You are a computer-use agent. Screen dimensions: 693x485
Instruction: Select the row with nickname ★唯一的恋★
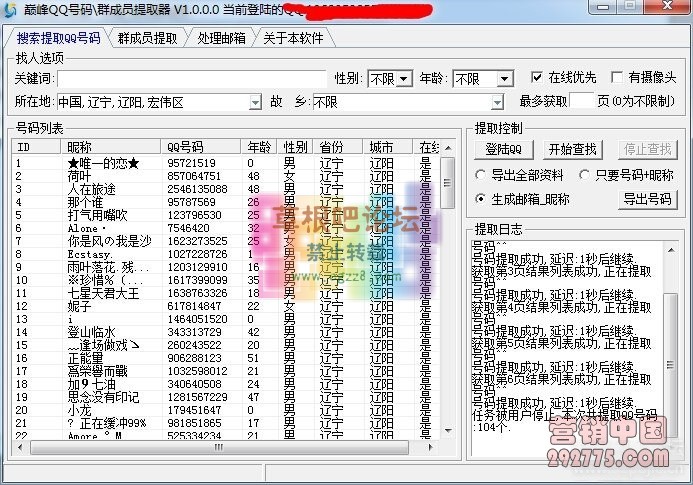pyautogui.click(x=227, y=163)
